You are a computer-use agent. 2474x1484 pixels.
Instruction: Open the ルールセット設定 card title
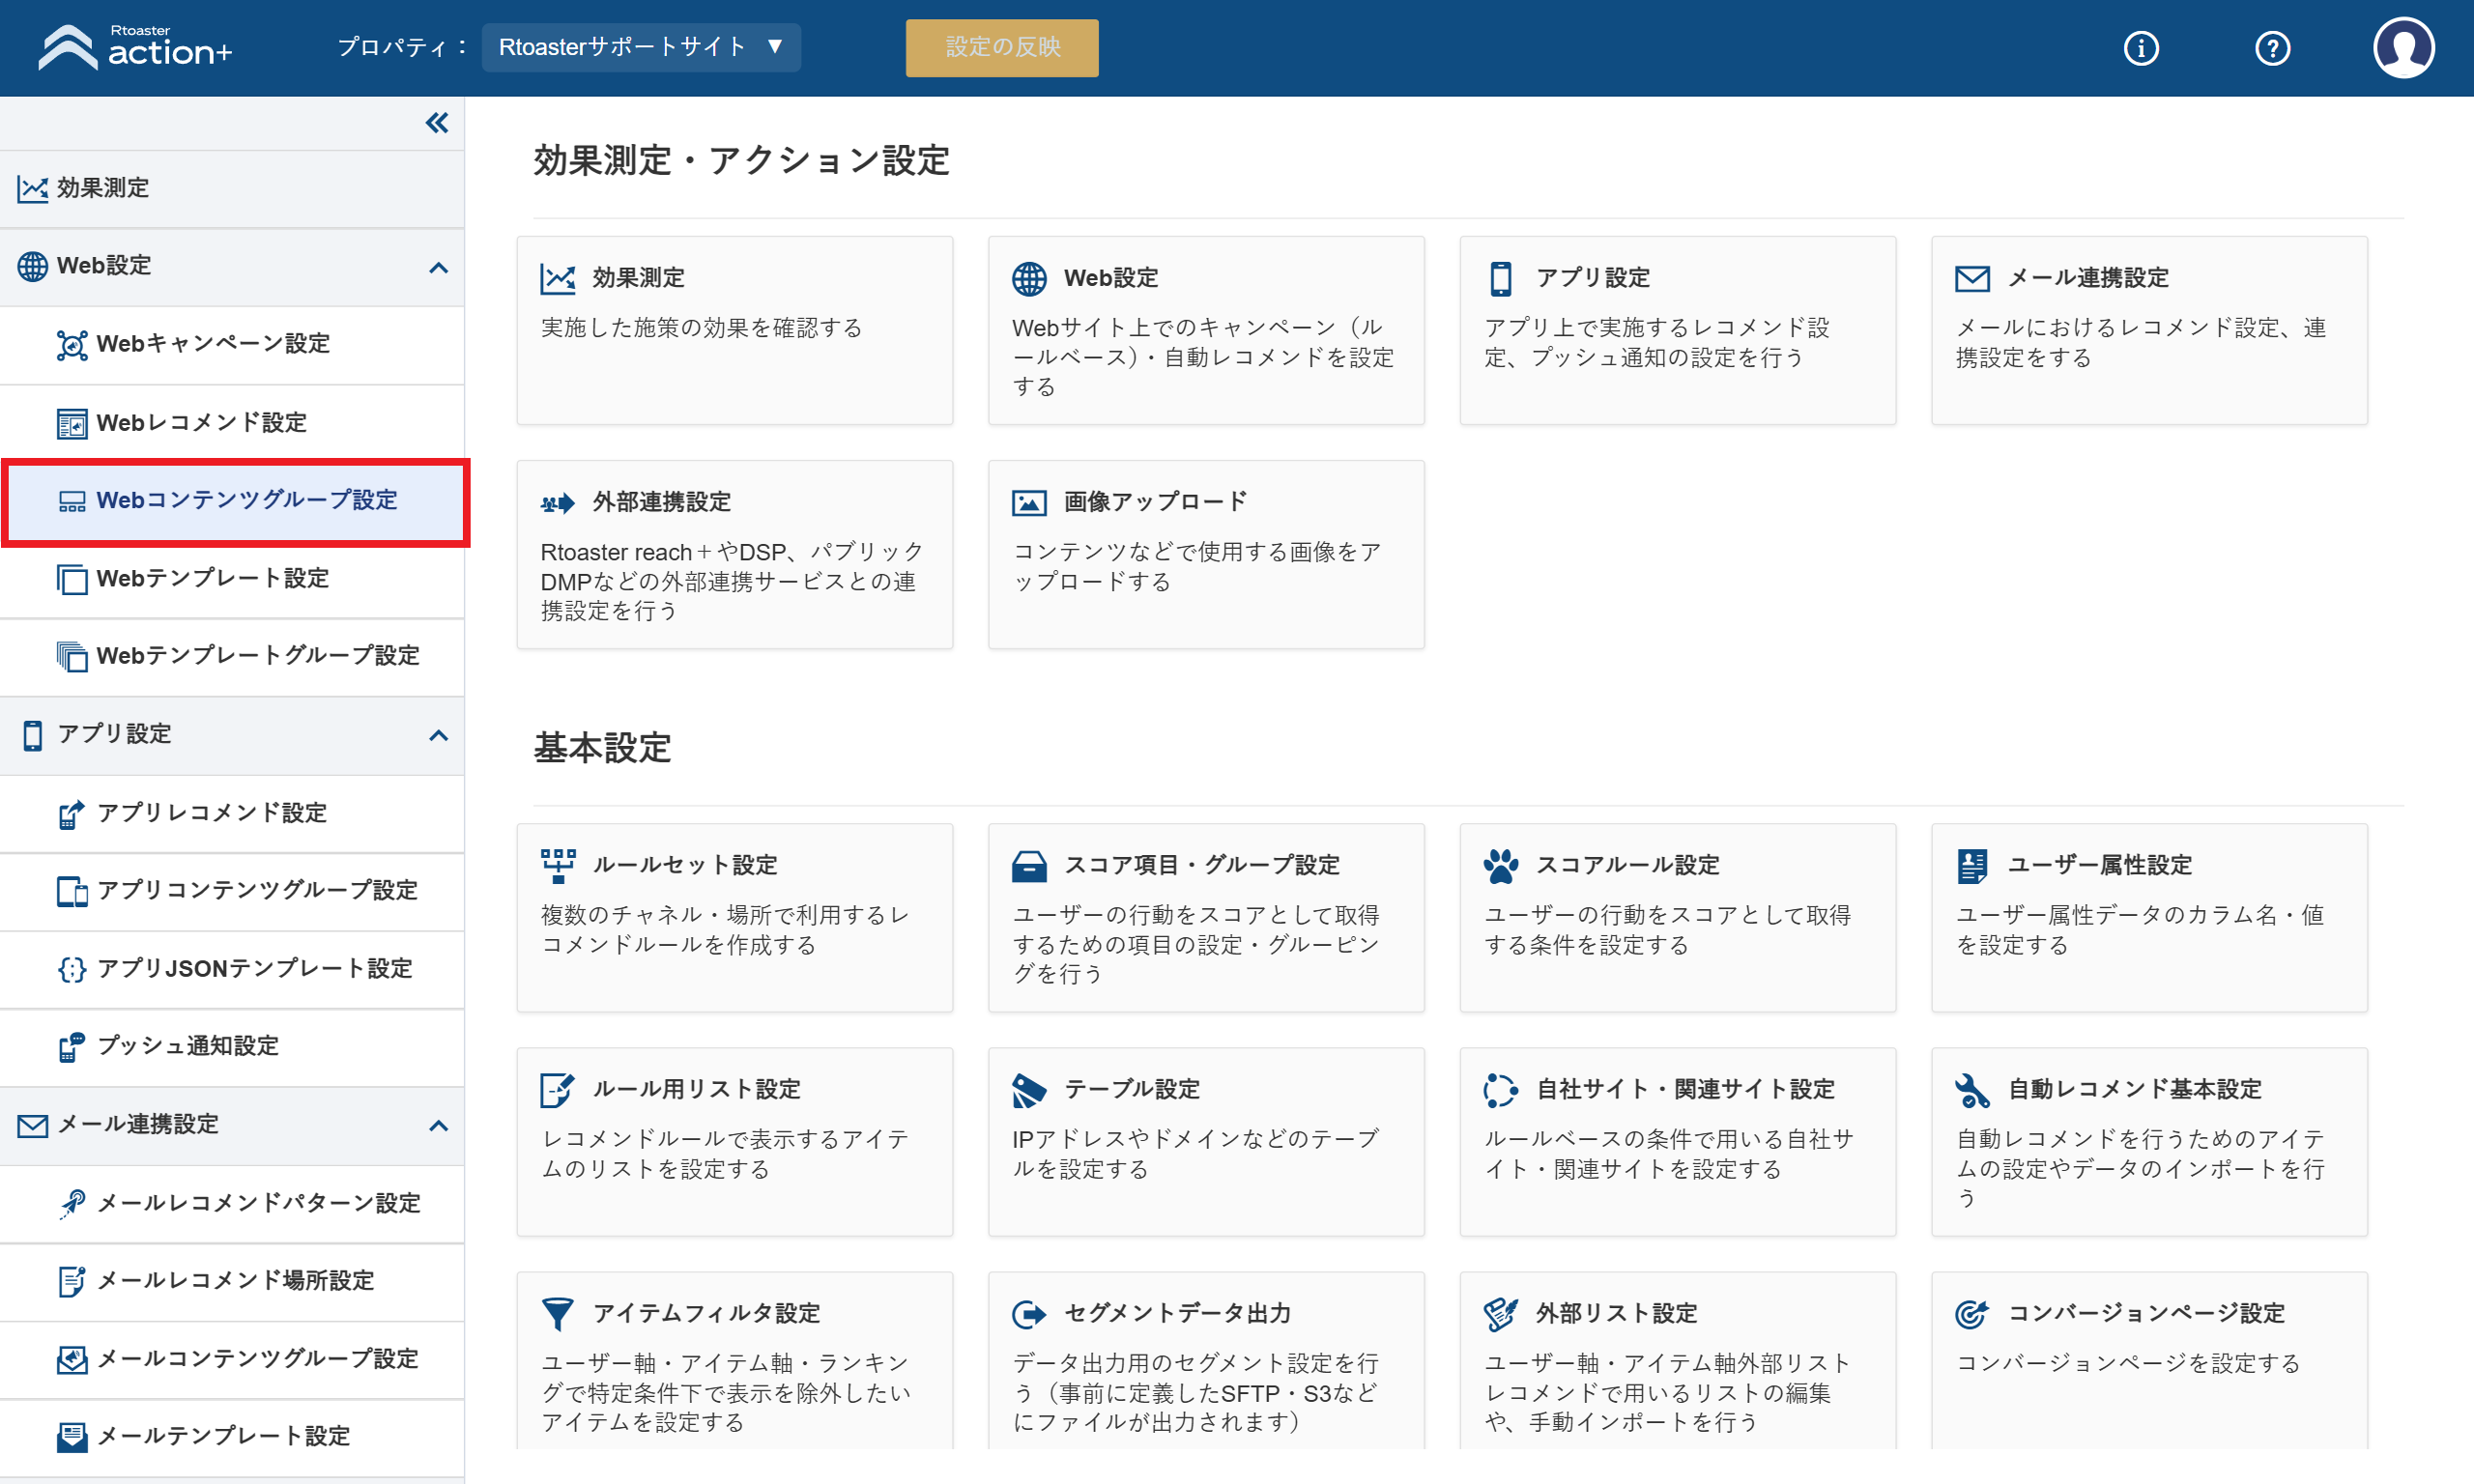point(684,865)
